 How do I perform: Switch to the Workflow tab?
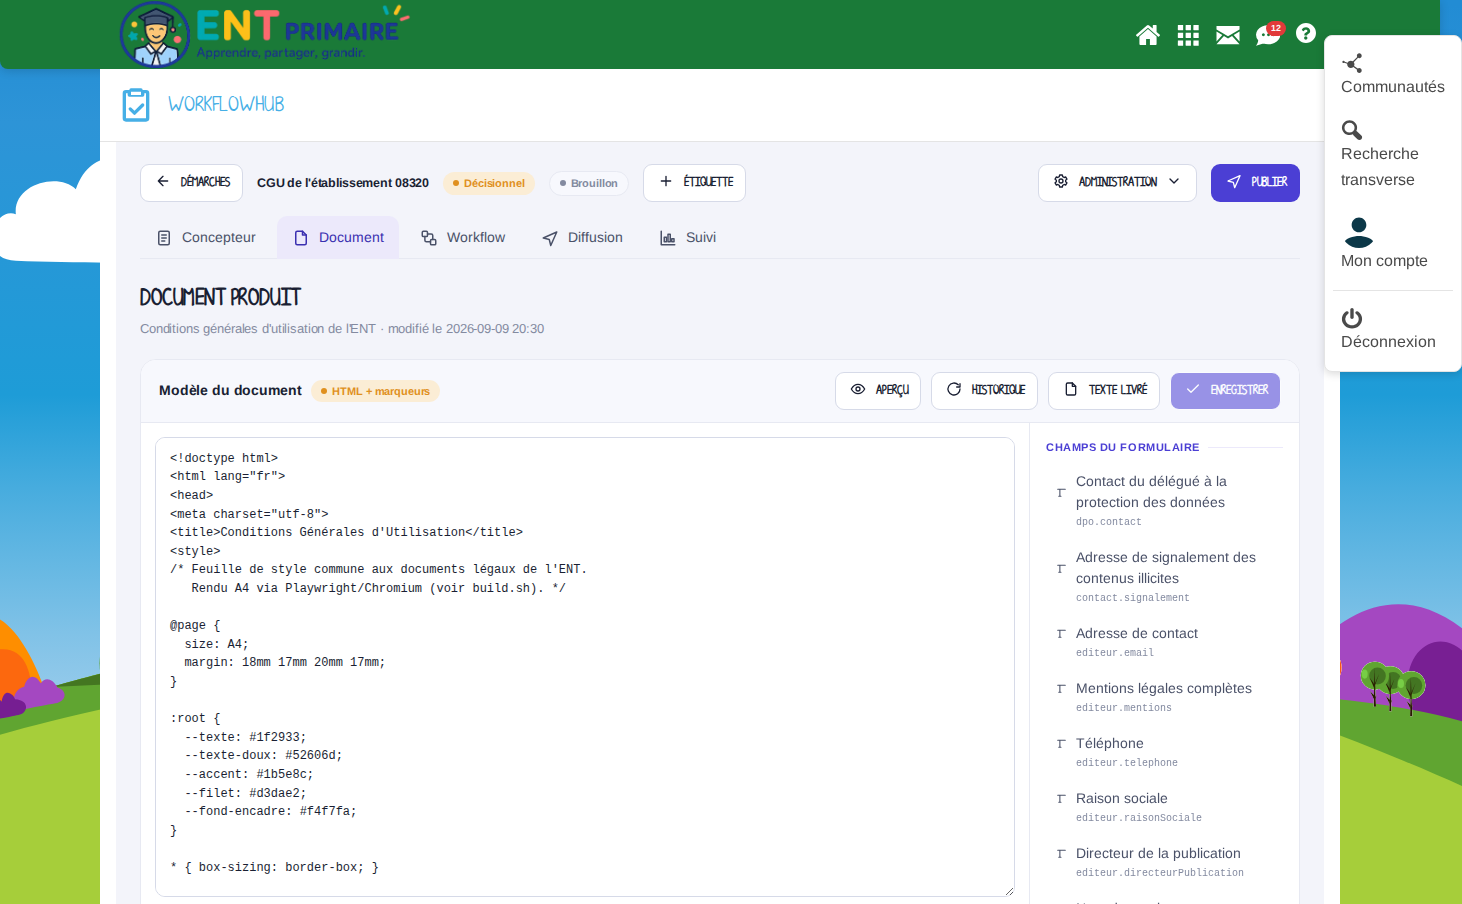(463, 238)
